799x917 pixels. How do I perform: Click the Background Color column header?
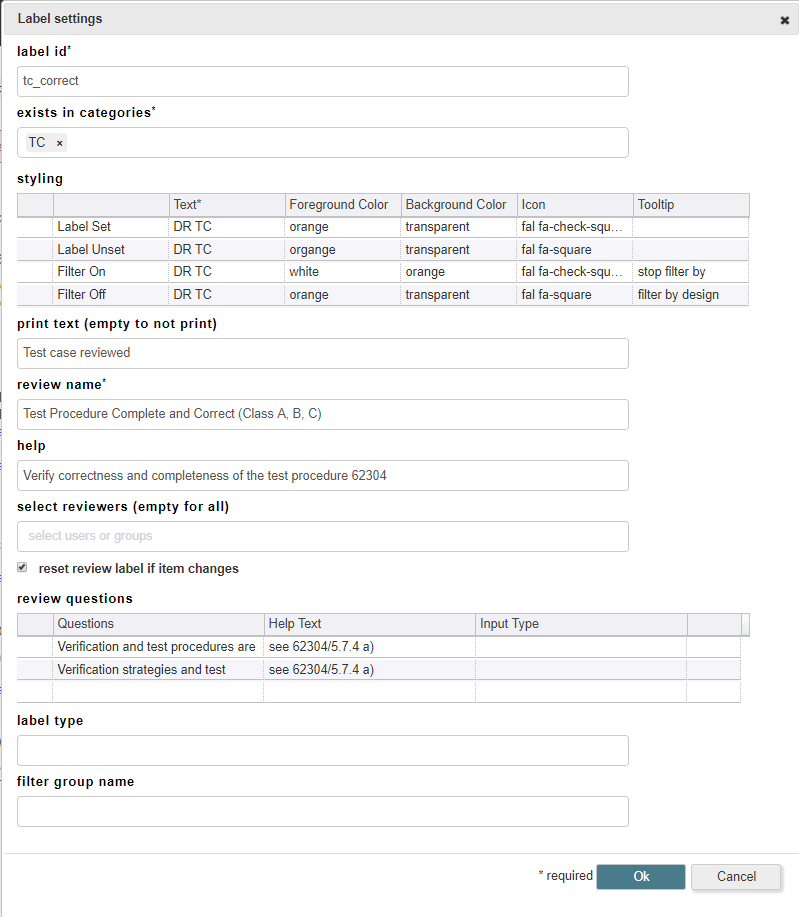click(x=459, y=205)
